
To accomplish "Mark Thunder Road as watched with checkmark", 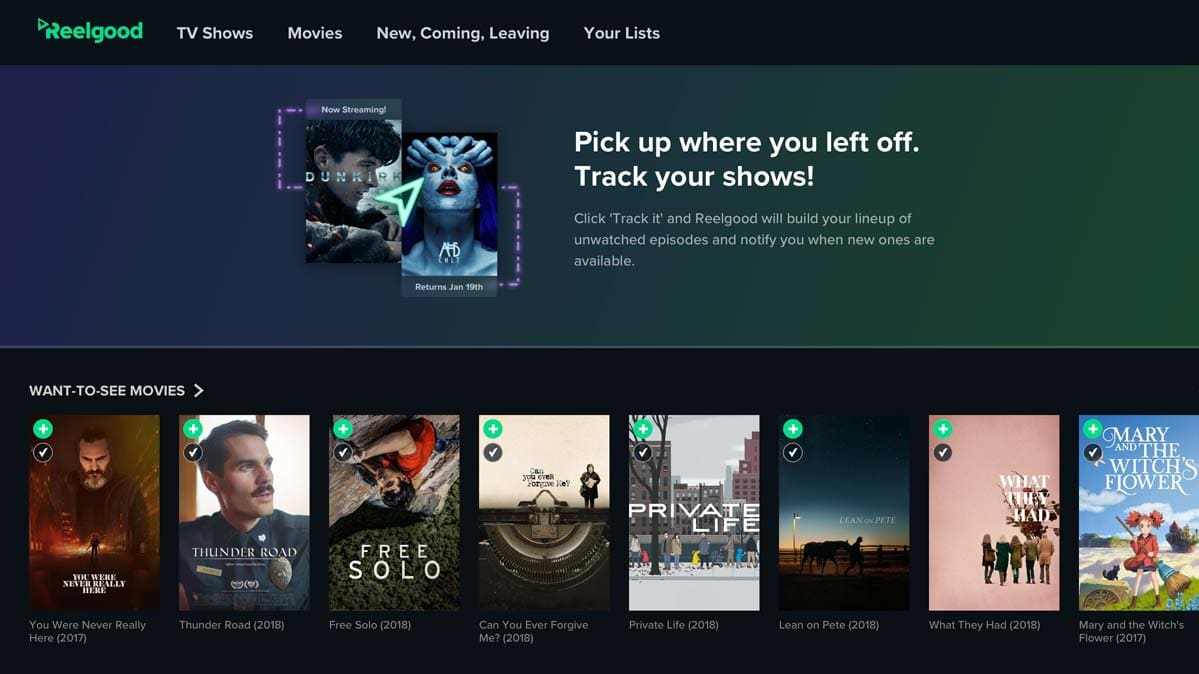I will tap(193, 453).
